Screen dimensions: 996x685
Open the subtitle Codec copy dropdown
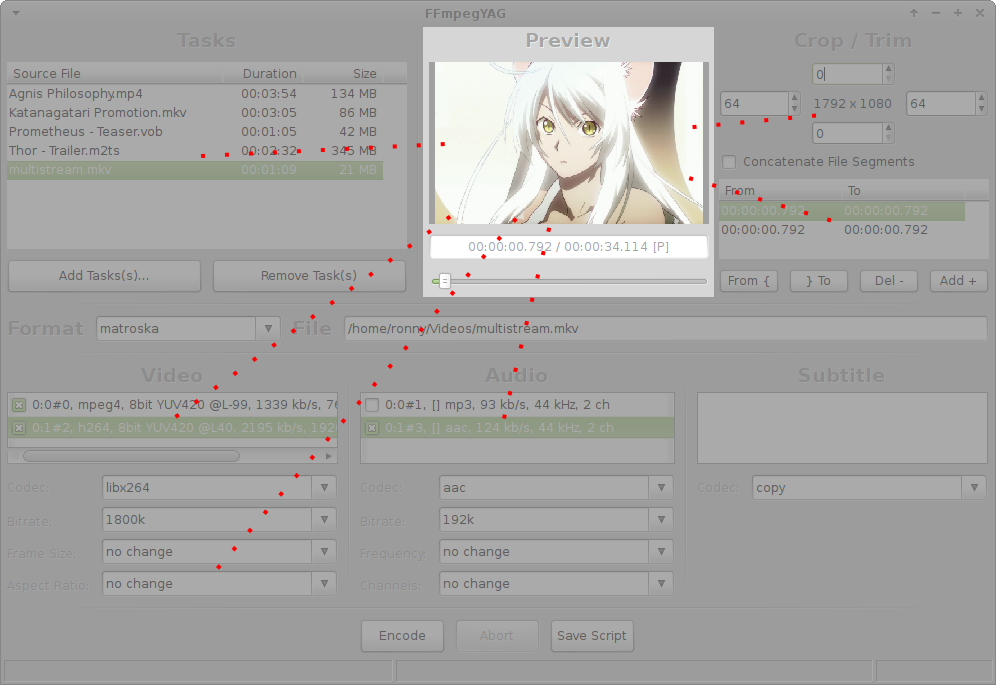coord(974,487)
